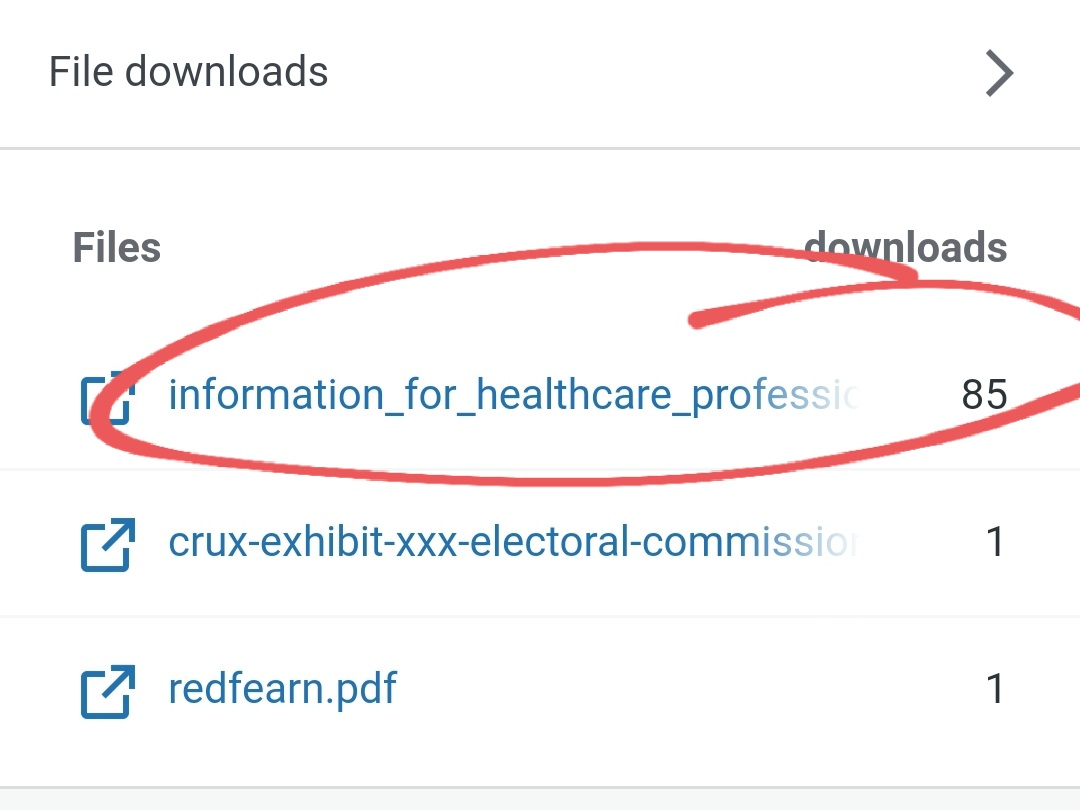Click external link icon beside redfearn.pdf
Screen dimensions: 1080x810
click(x=106, y=690)
